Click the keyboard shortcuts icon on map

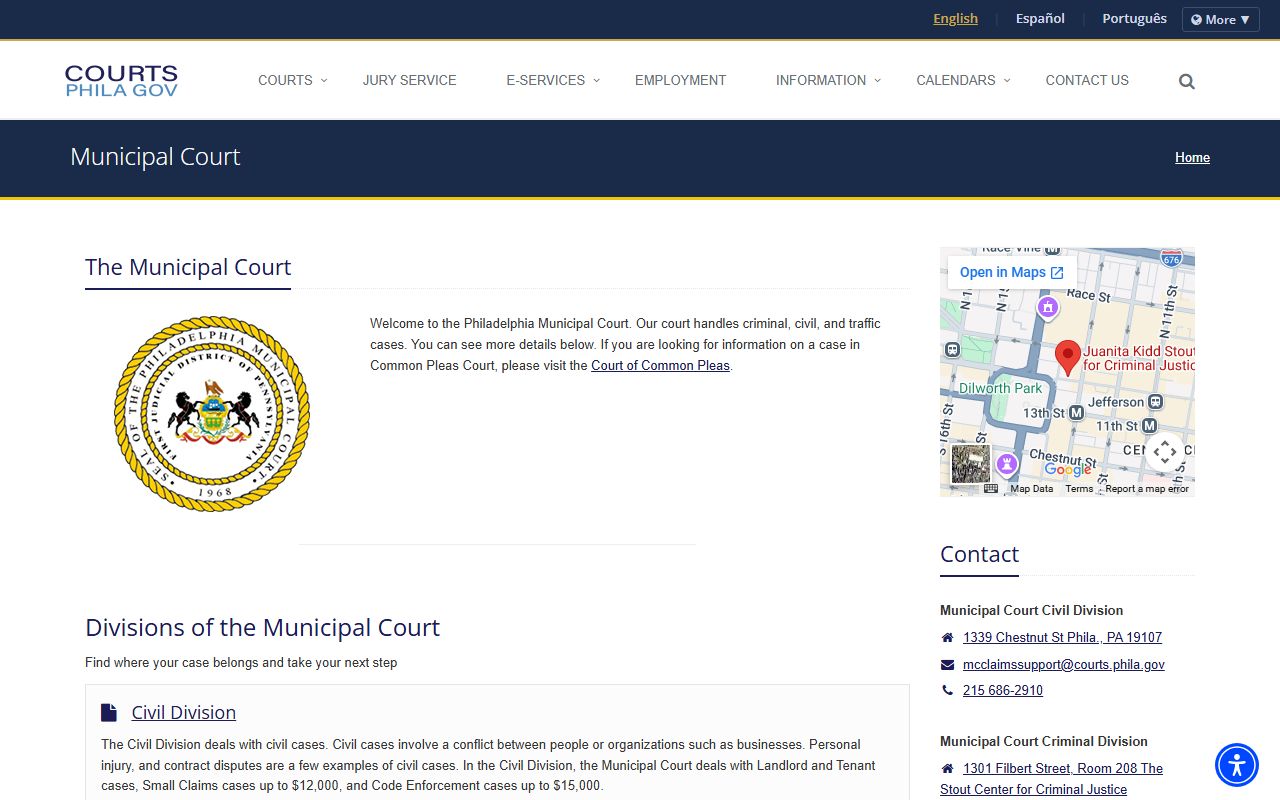pyautogui.click(x=991, y=489)
